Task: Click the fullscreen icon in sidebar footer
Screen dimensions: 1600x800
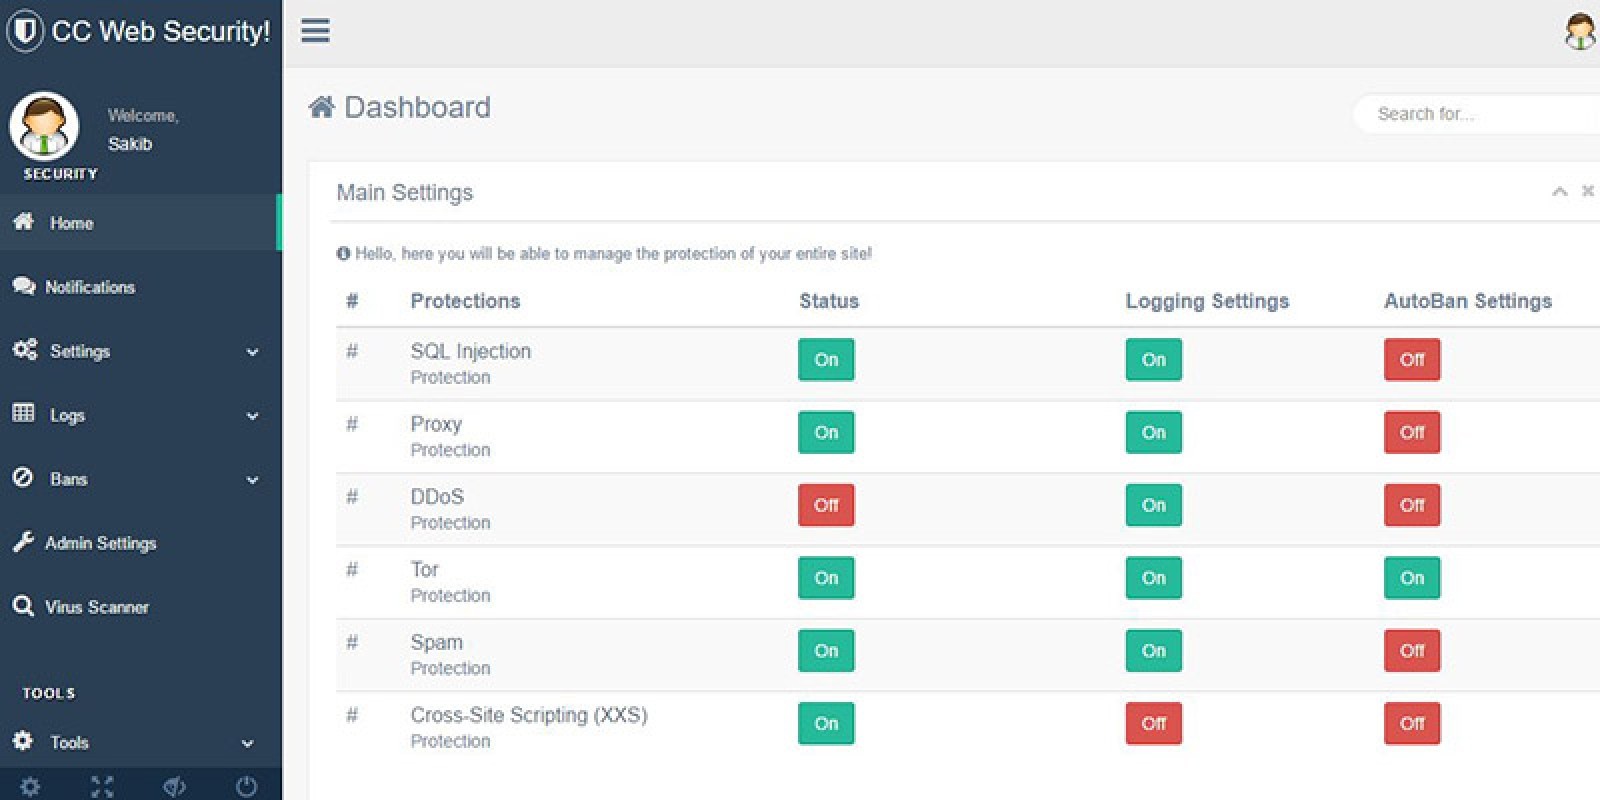Action: pyautogui.click(x=102, y=786)
